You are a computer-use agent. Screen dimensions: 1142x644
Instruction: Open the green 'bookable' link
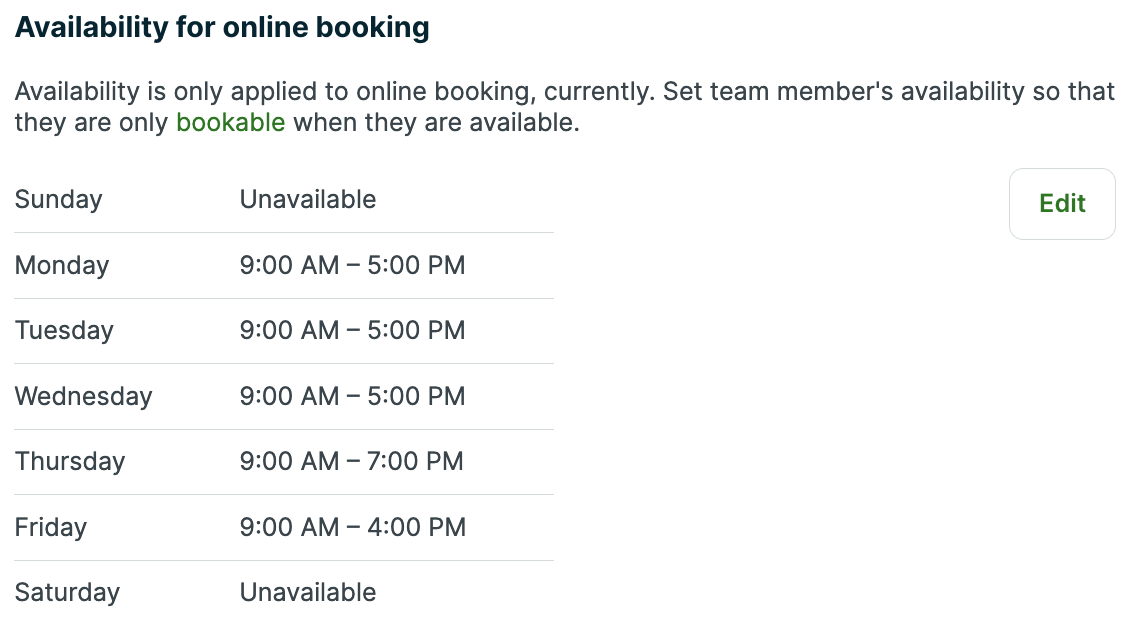click(x=230, y=124)
